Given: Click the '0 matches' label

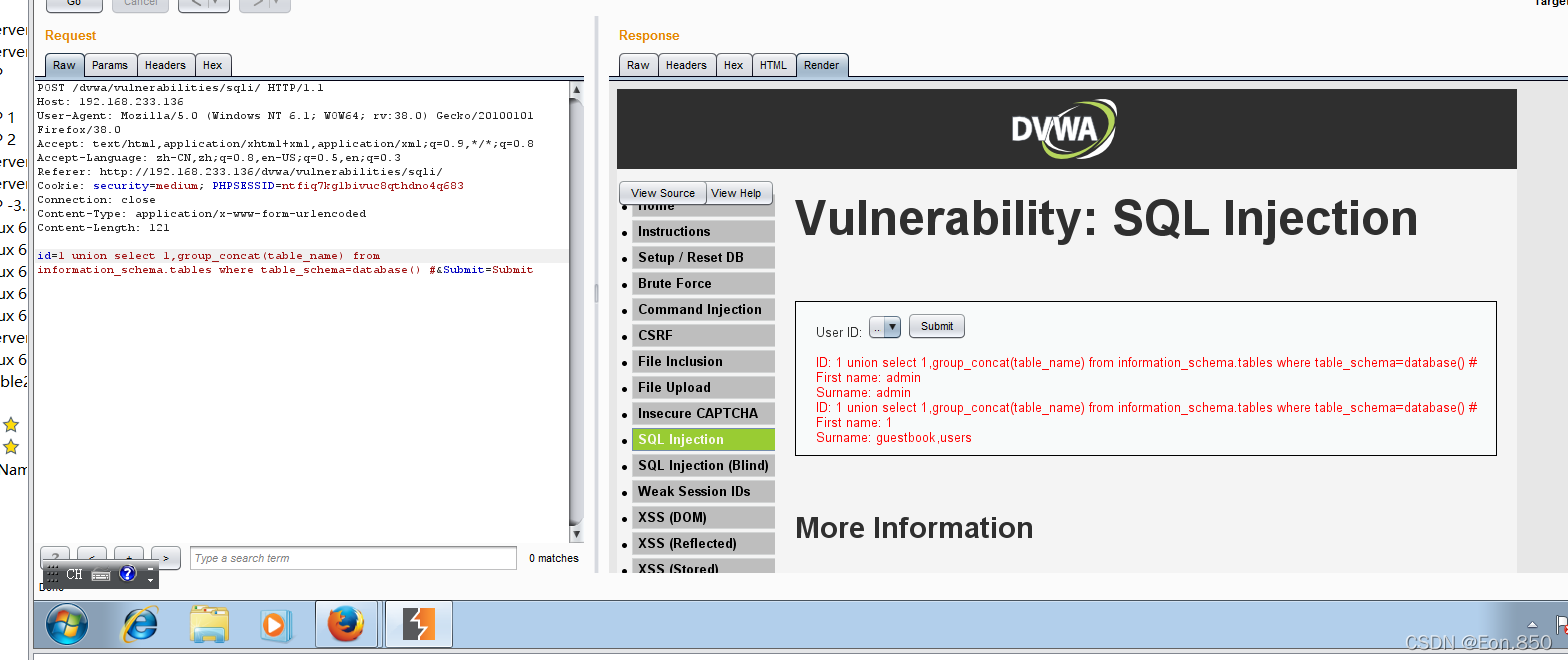Looking at the screenshot, I should pos(554,558).
